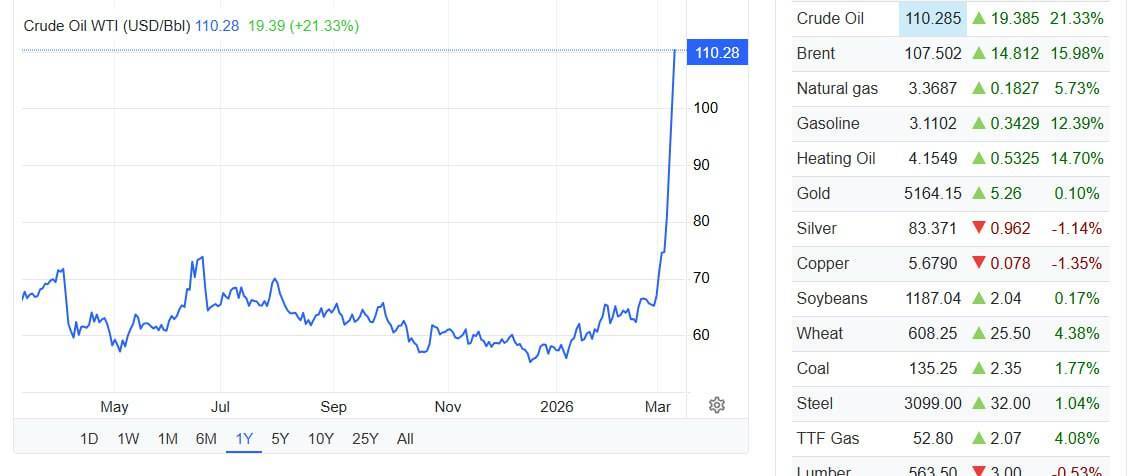This screenshot has height=476, width=1133.
Task: Click the 110.28 current price label
Action: (x=716, y=53)
